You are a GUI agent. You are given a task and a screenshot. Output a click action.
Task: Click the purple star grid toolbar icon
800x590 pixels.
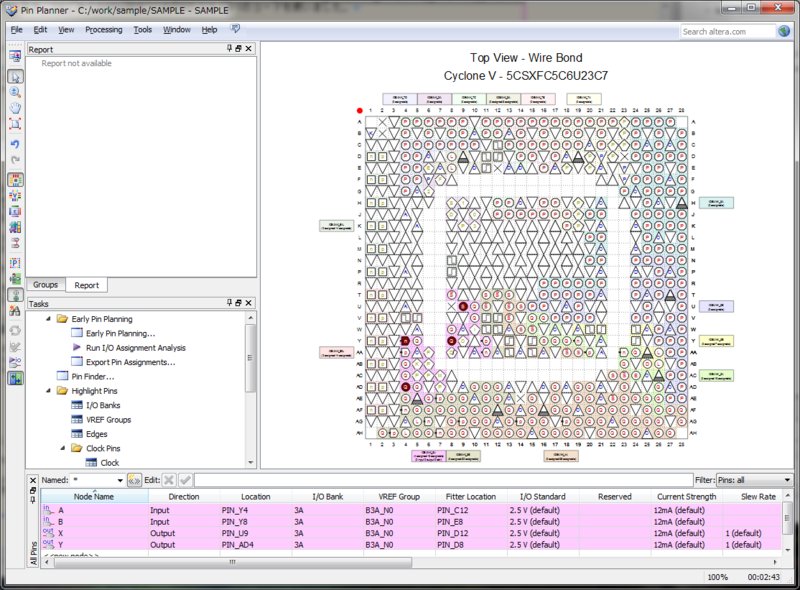pos(15,227)
